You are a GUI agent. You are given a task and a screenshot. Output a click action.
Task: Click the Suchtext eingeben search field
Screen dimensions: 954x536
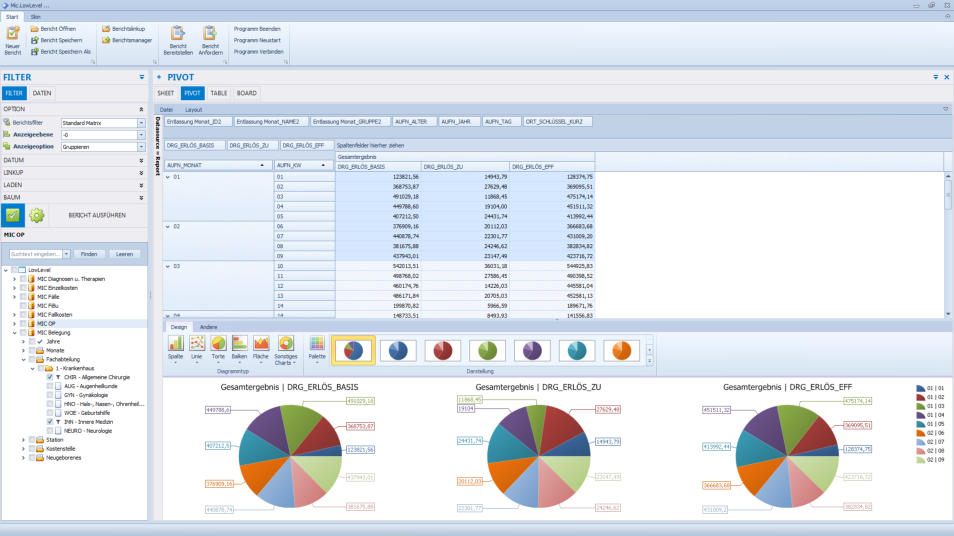click(36, 254)
